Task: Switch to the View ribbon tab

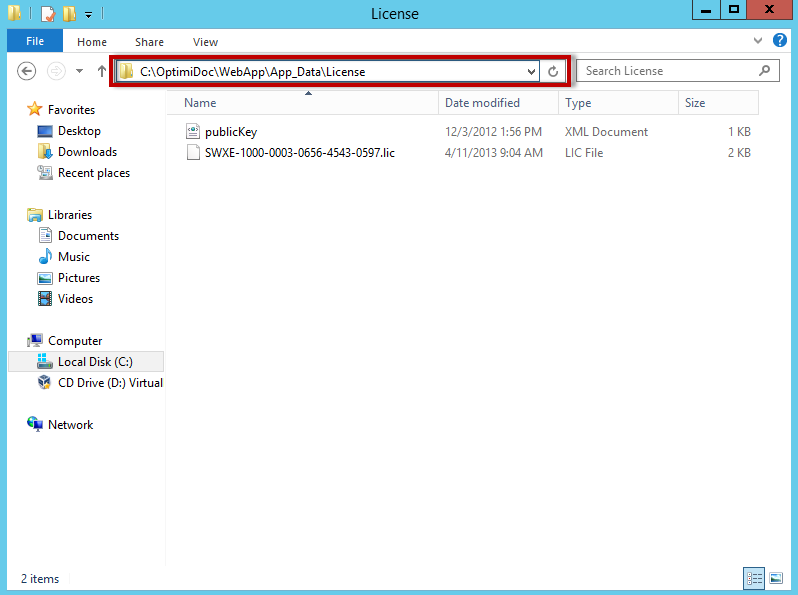Action: [205, 42]
